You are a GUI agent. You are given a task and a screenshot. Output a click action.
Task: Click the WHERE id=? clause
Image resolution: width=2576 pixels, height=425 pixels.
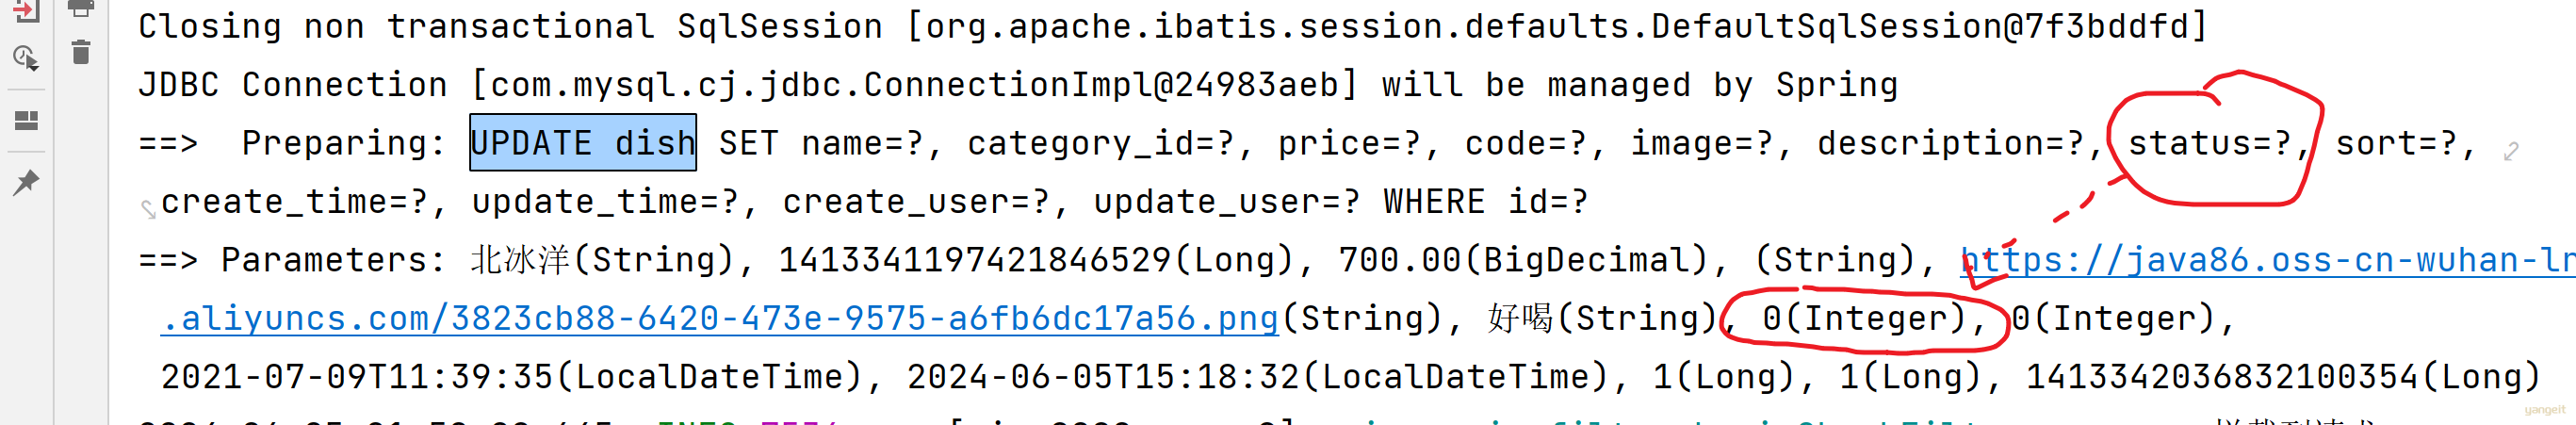coord(1485,202)
